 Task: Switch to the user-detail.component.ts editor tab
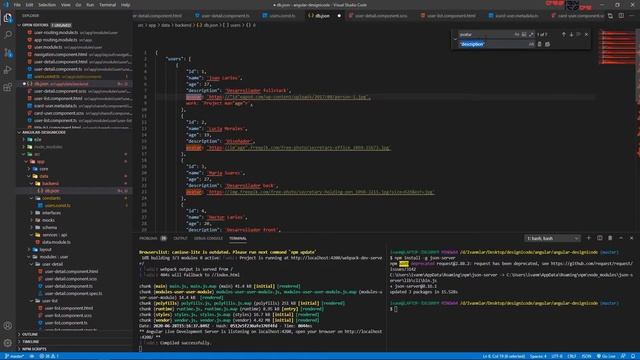[222, 16]
